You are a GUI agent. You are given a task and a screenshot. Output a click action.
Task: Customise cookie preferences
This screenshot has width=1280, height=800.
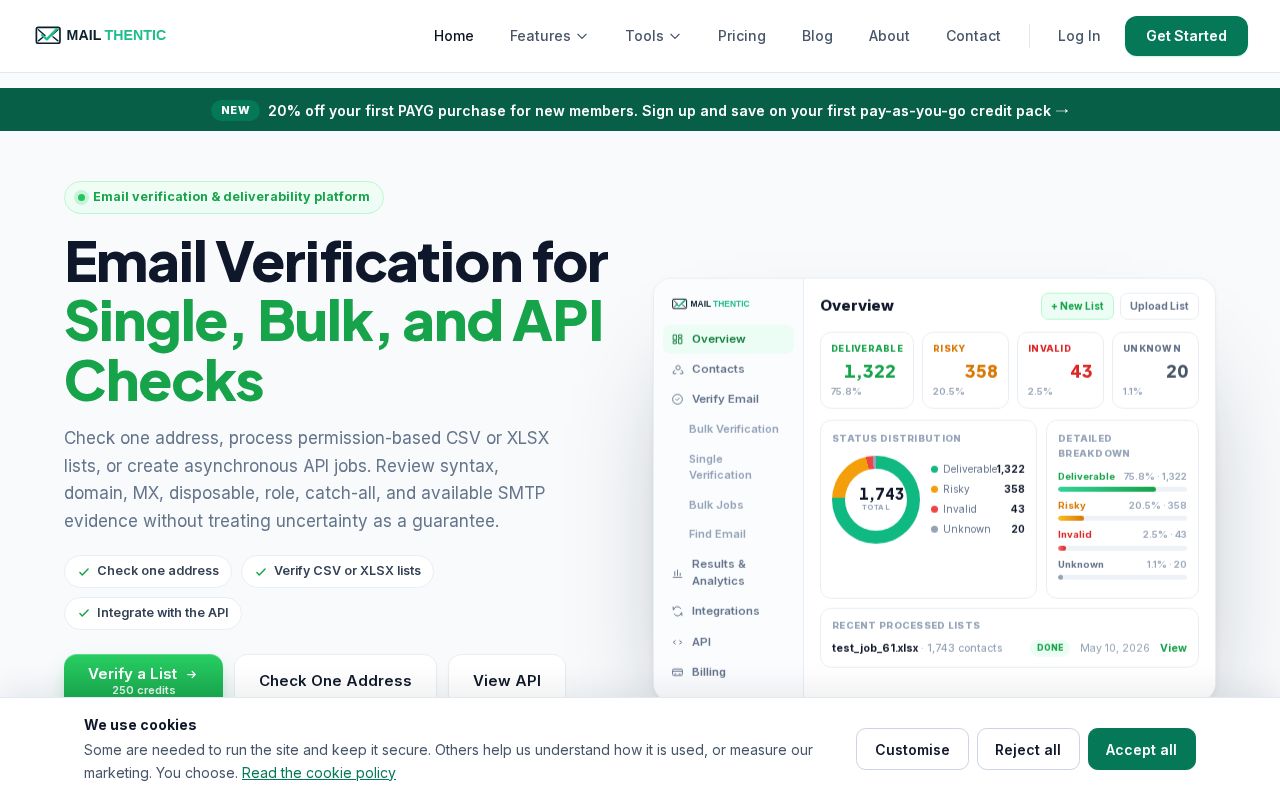912,749
